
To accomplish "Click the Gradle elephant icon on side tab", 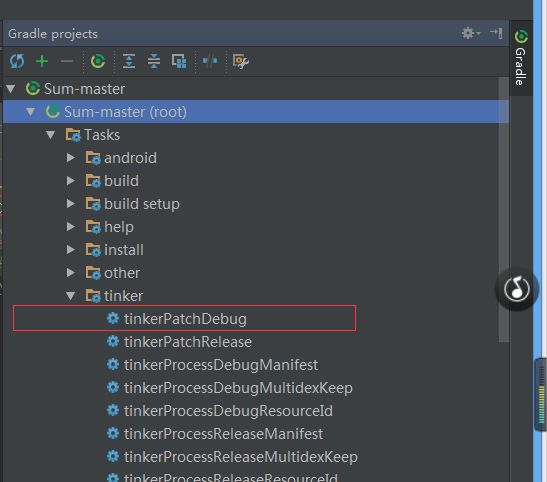I will tap(521, 36).
